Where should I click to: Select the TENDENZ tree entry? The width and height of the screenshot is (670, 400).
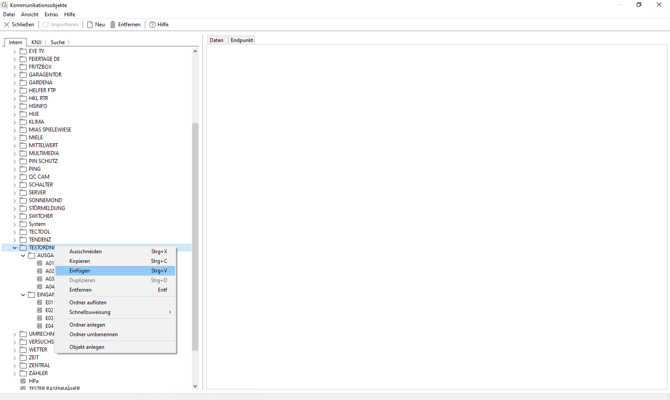click(x=40, y=240)
